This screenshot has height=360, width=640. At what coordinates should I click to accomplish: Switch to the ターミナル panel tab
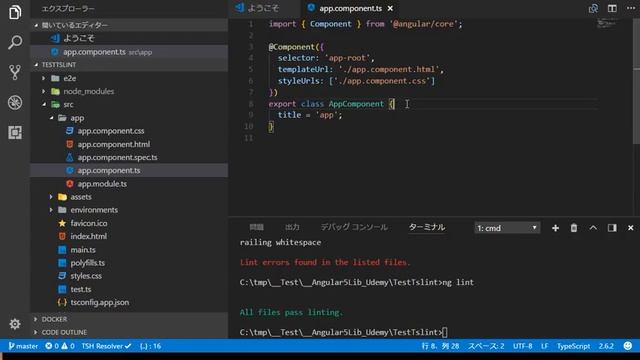click(427, 227)
